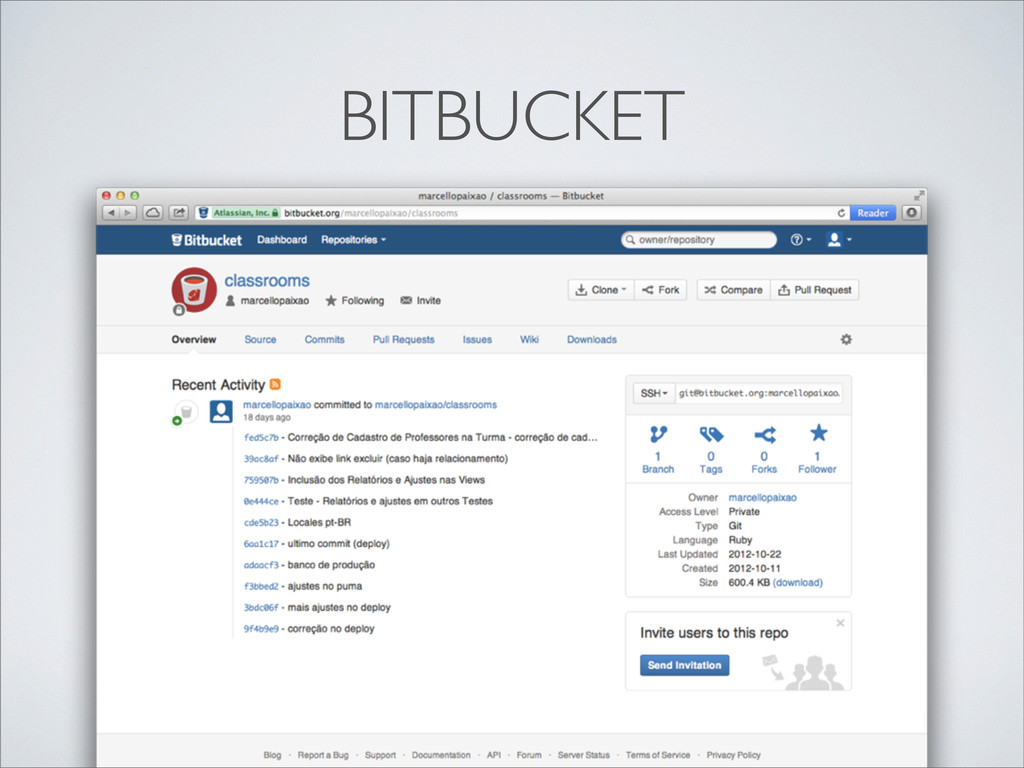Click the (download) link next to Size

pyautogui.click(x=797, y=583)
